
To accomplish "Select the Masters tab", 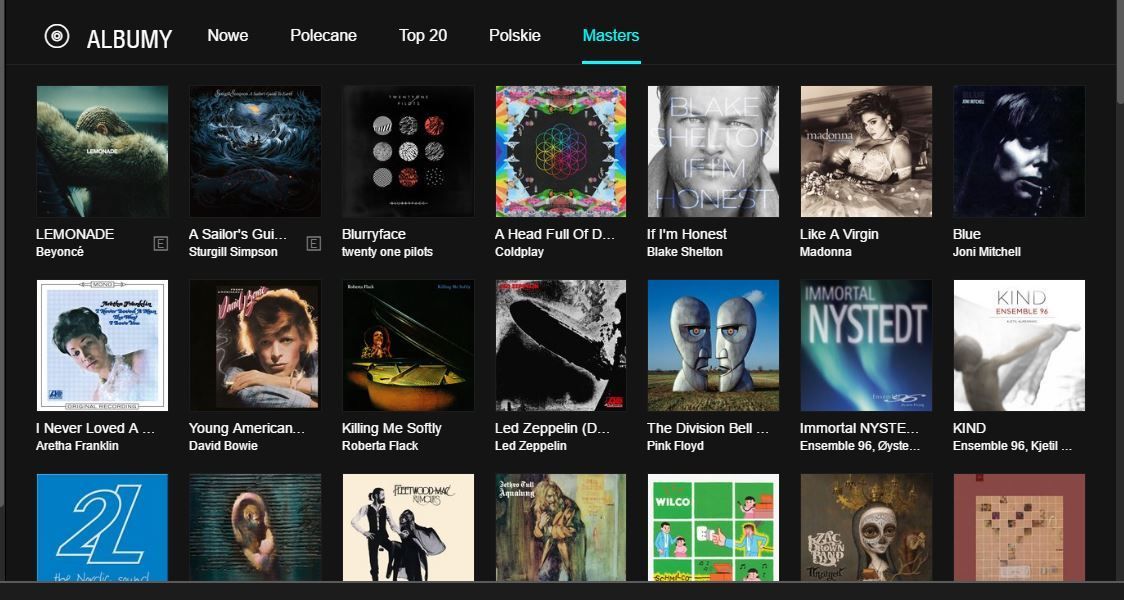I will click(x=611, y=35).
